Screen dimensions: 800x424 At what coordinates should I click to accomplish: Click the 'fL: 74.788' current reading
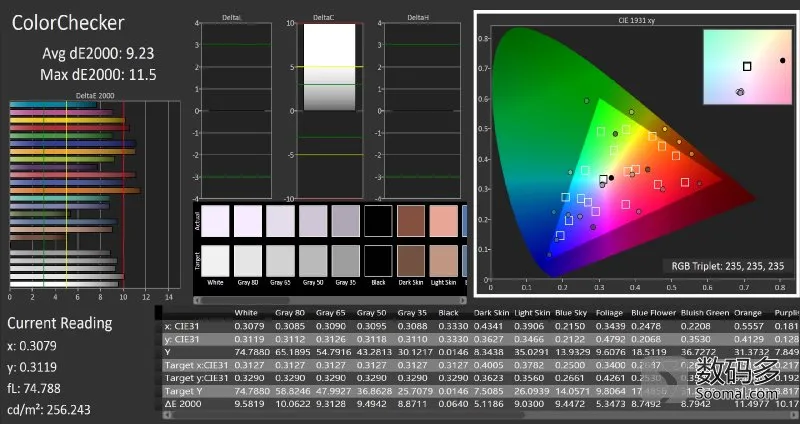tap(34, 388)
